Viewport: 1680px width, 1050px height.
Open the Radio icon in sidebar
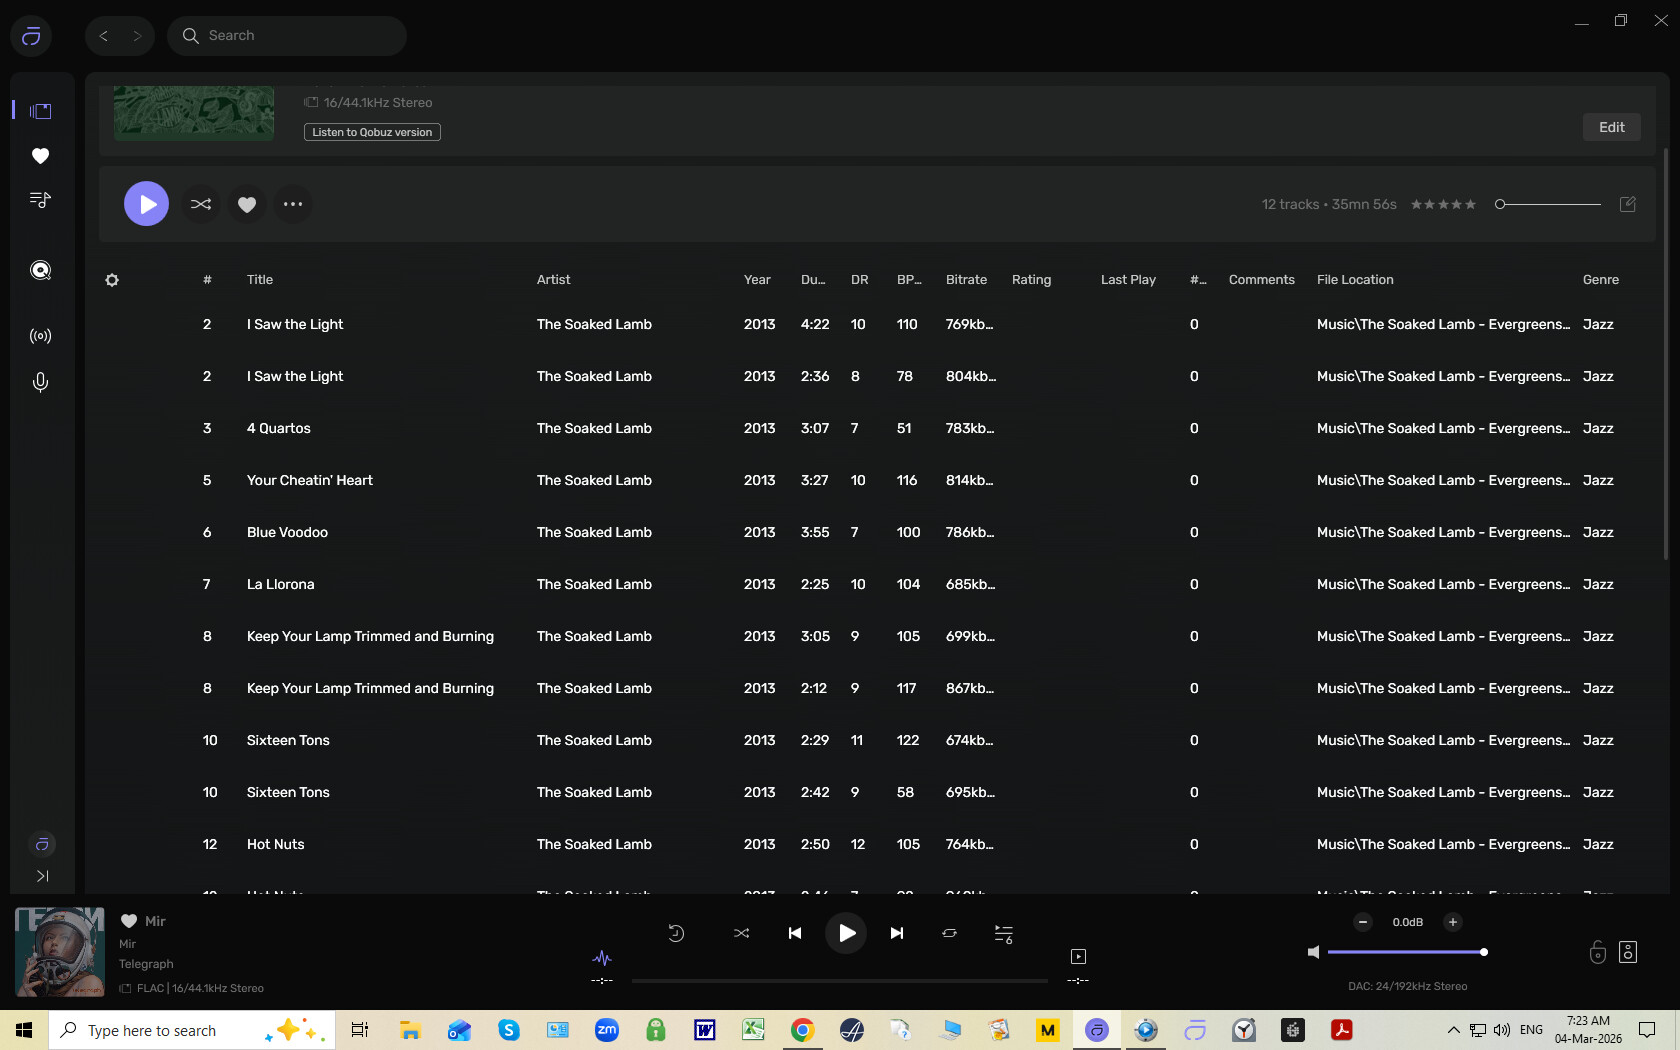point(40,336)
